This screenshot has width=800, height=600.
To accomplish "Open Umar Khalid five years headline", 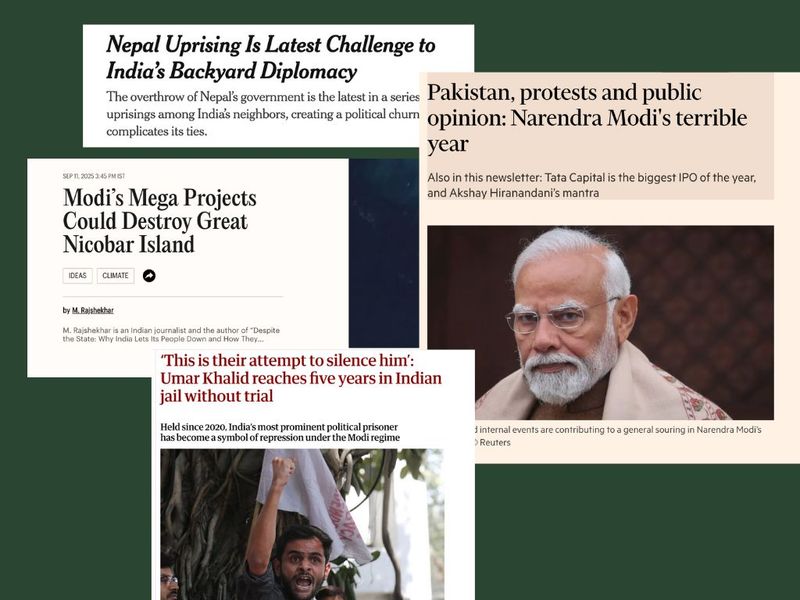I will [x=301, y=378].
